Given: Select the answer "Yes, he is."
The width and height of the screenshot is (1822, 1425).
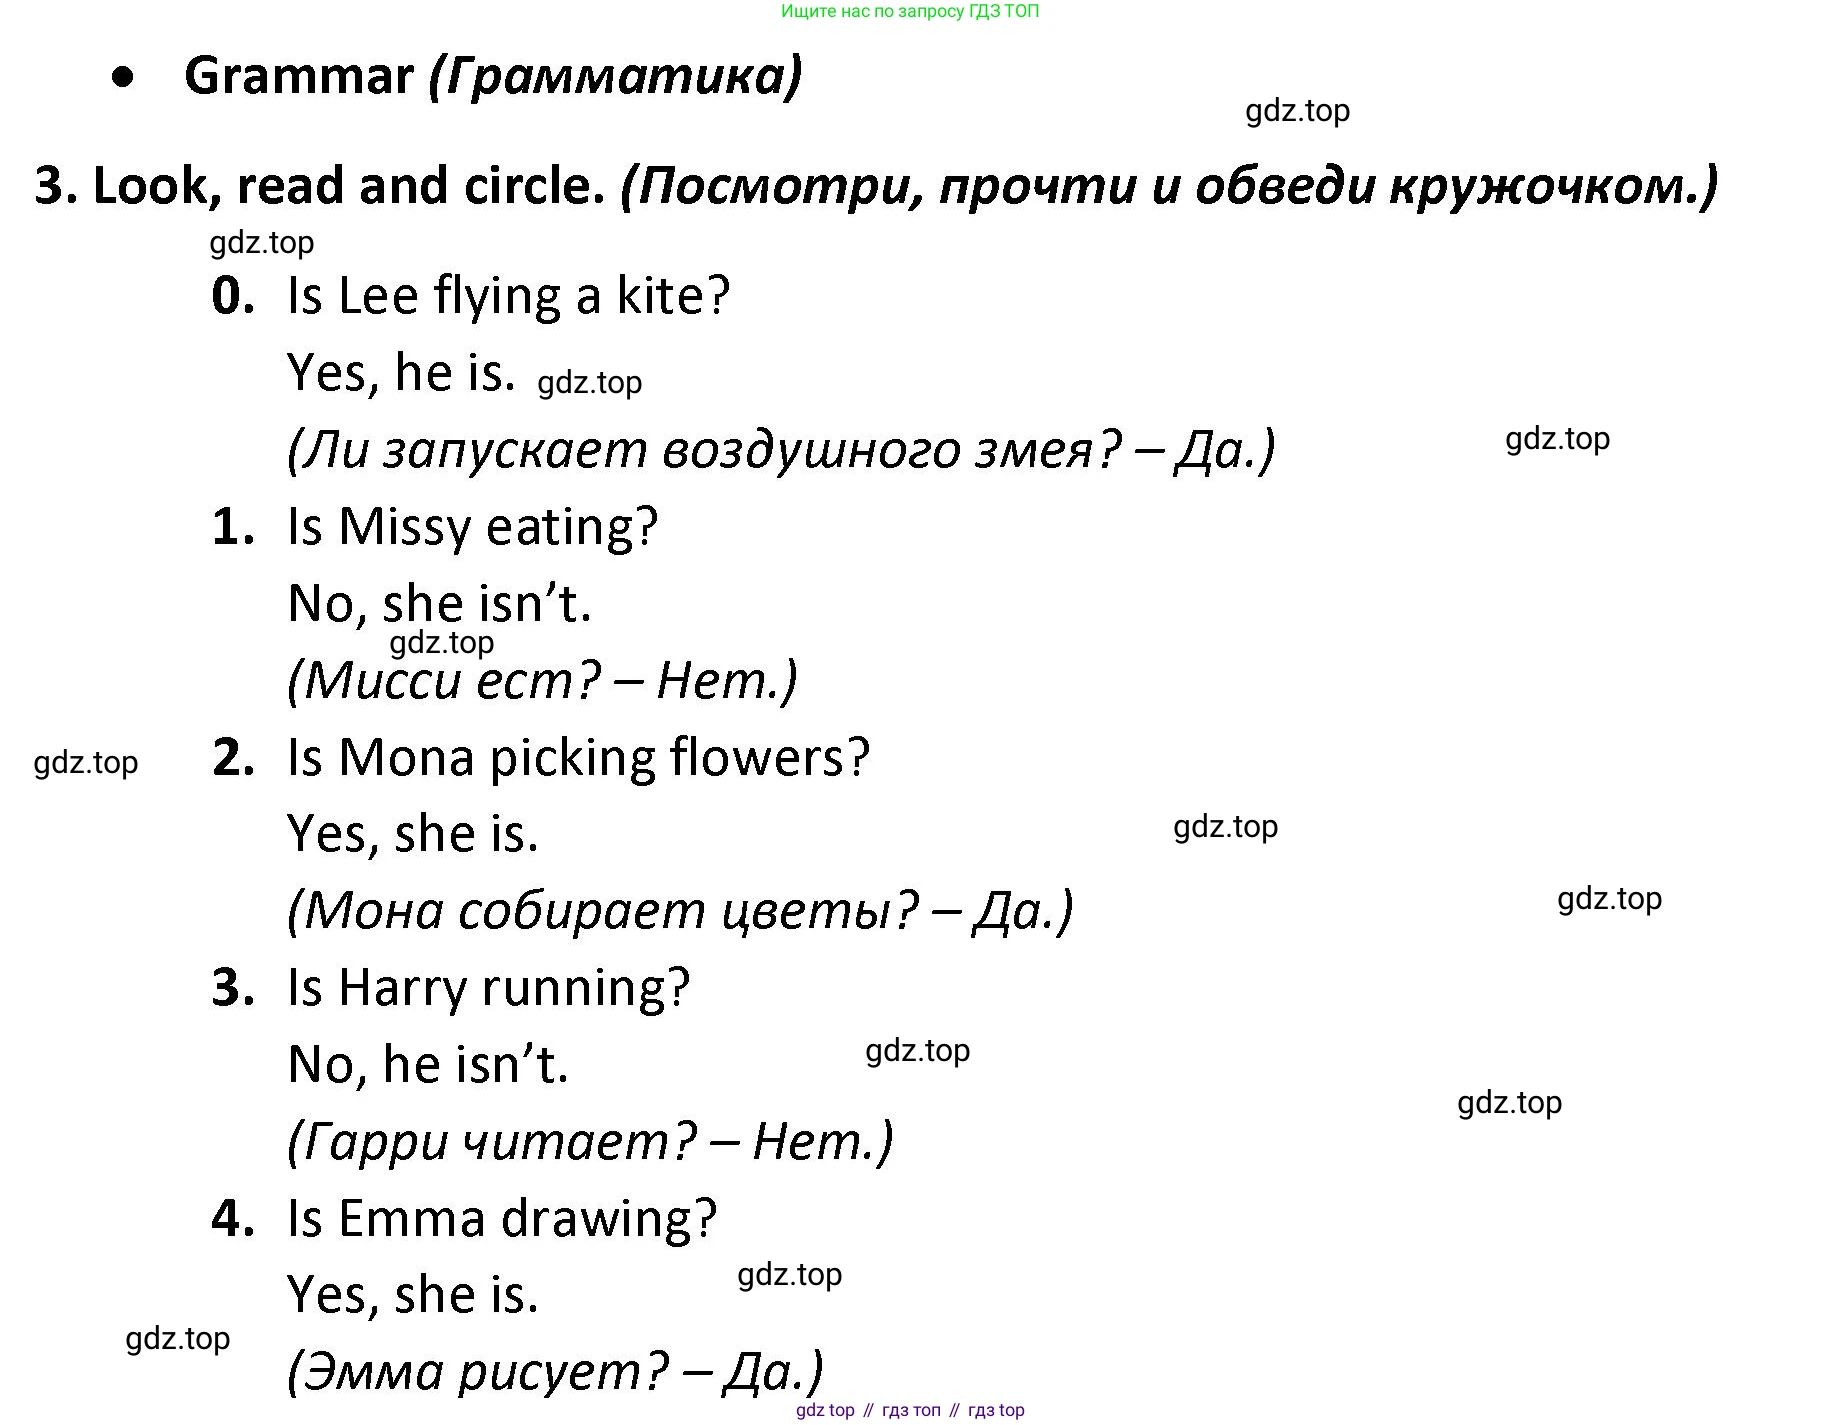Looking at the screenshot, I should pos(401,372).
